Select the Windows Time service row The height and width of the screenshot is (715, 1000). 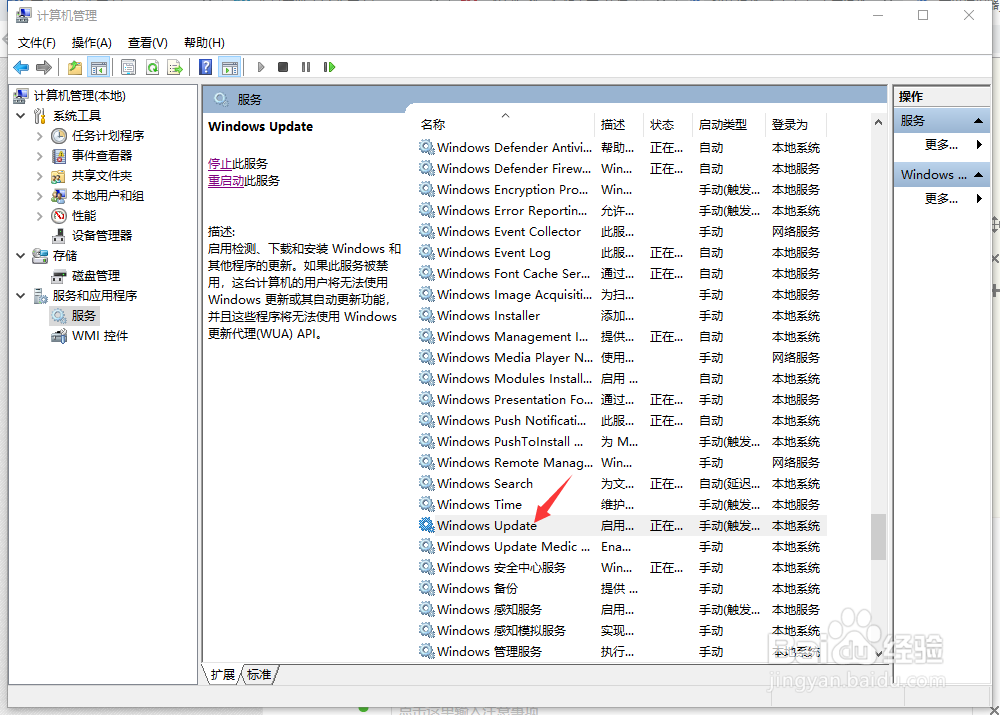(622, 505)
